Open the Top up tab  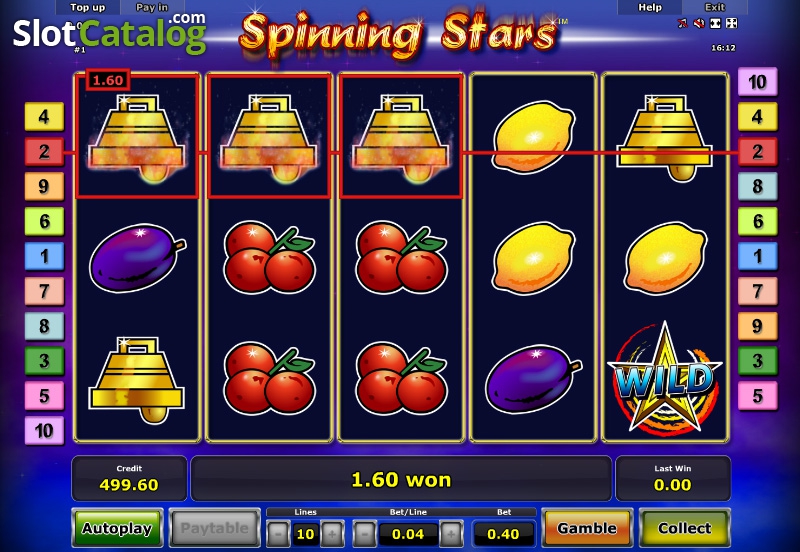tap(88, 7)
